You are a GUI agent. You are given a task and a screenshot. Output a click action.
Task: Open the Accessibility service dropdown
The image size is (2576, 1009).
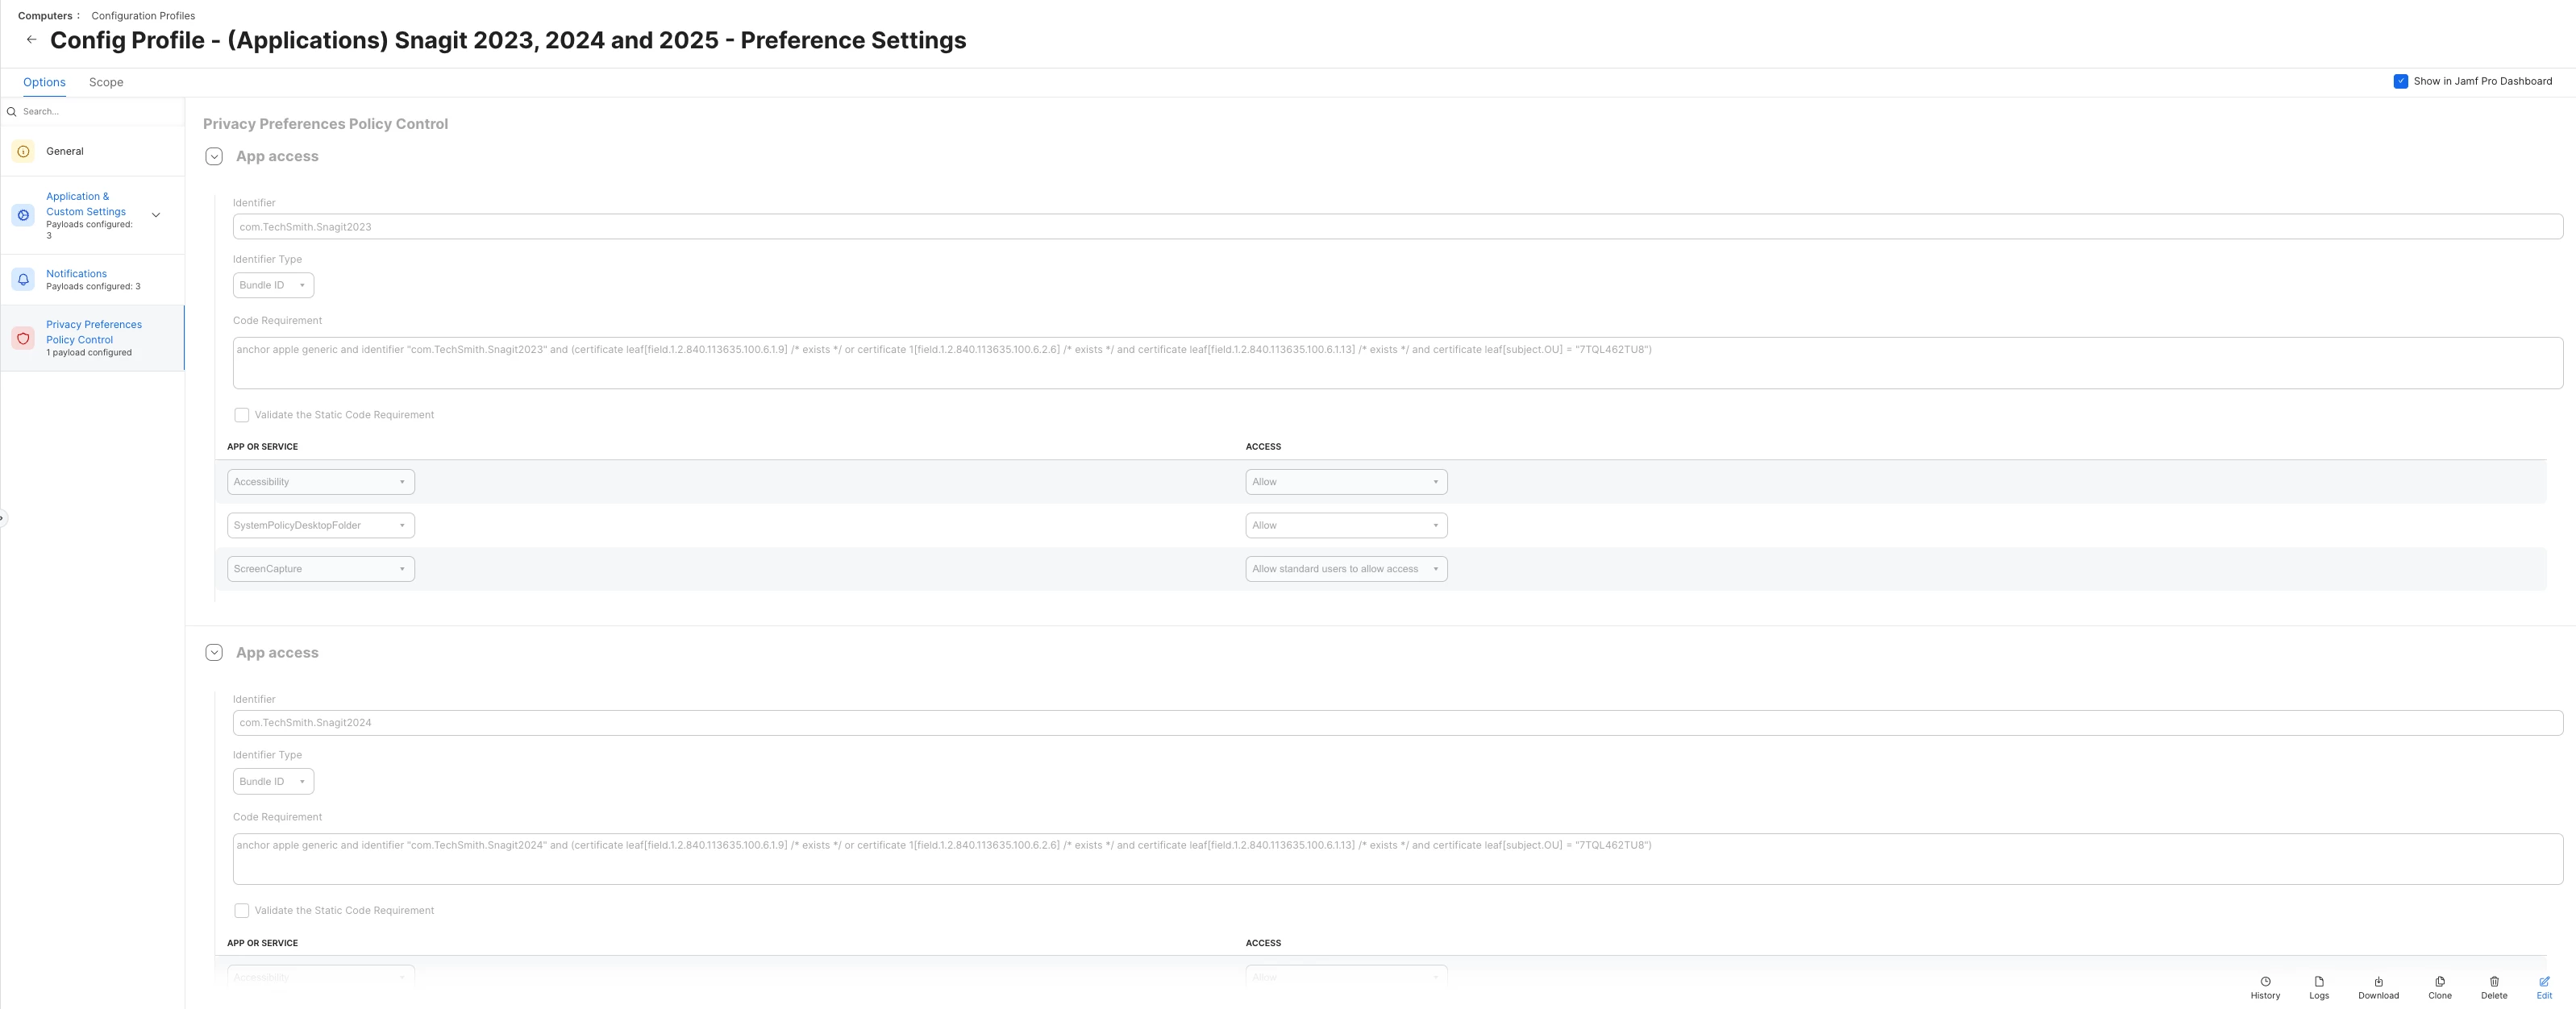pyautogui.click(x=321, y=482)
